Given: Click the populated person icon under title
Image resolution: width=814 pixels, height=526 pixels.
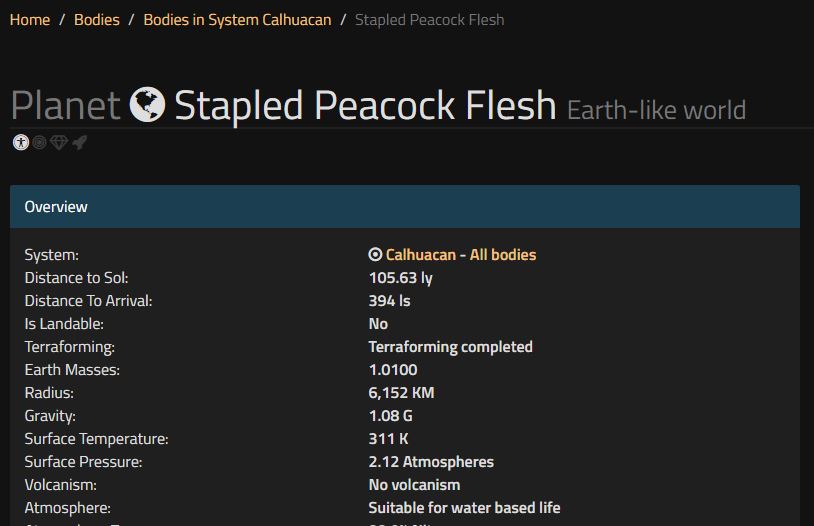Looking at the screenshot, I should click(x=21, y=142).
